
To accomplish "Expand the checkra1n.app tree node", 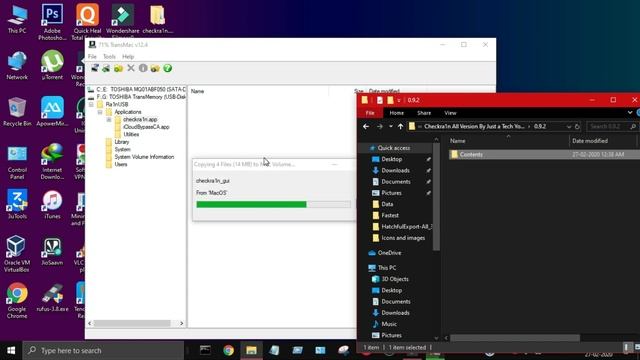I will point(109,120).
